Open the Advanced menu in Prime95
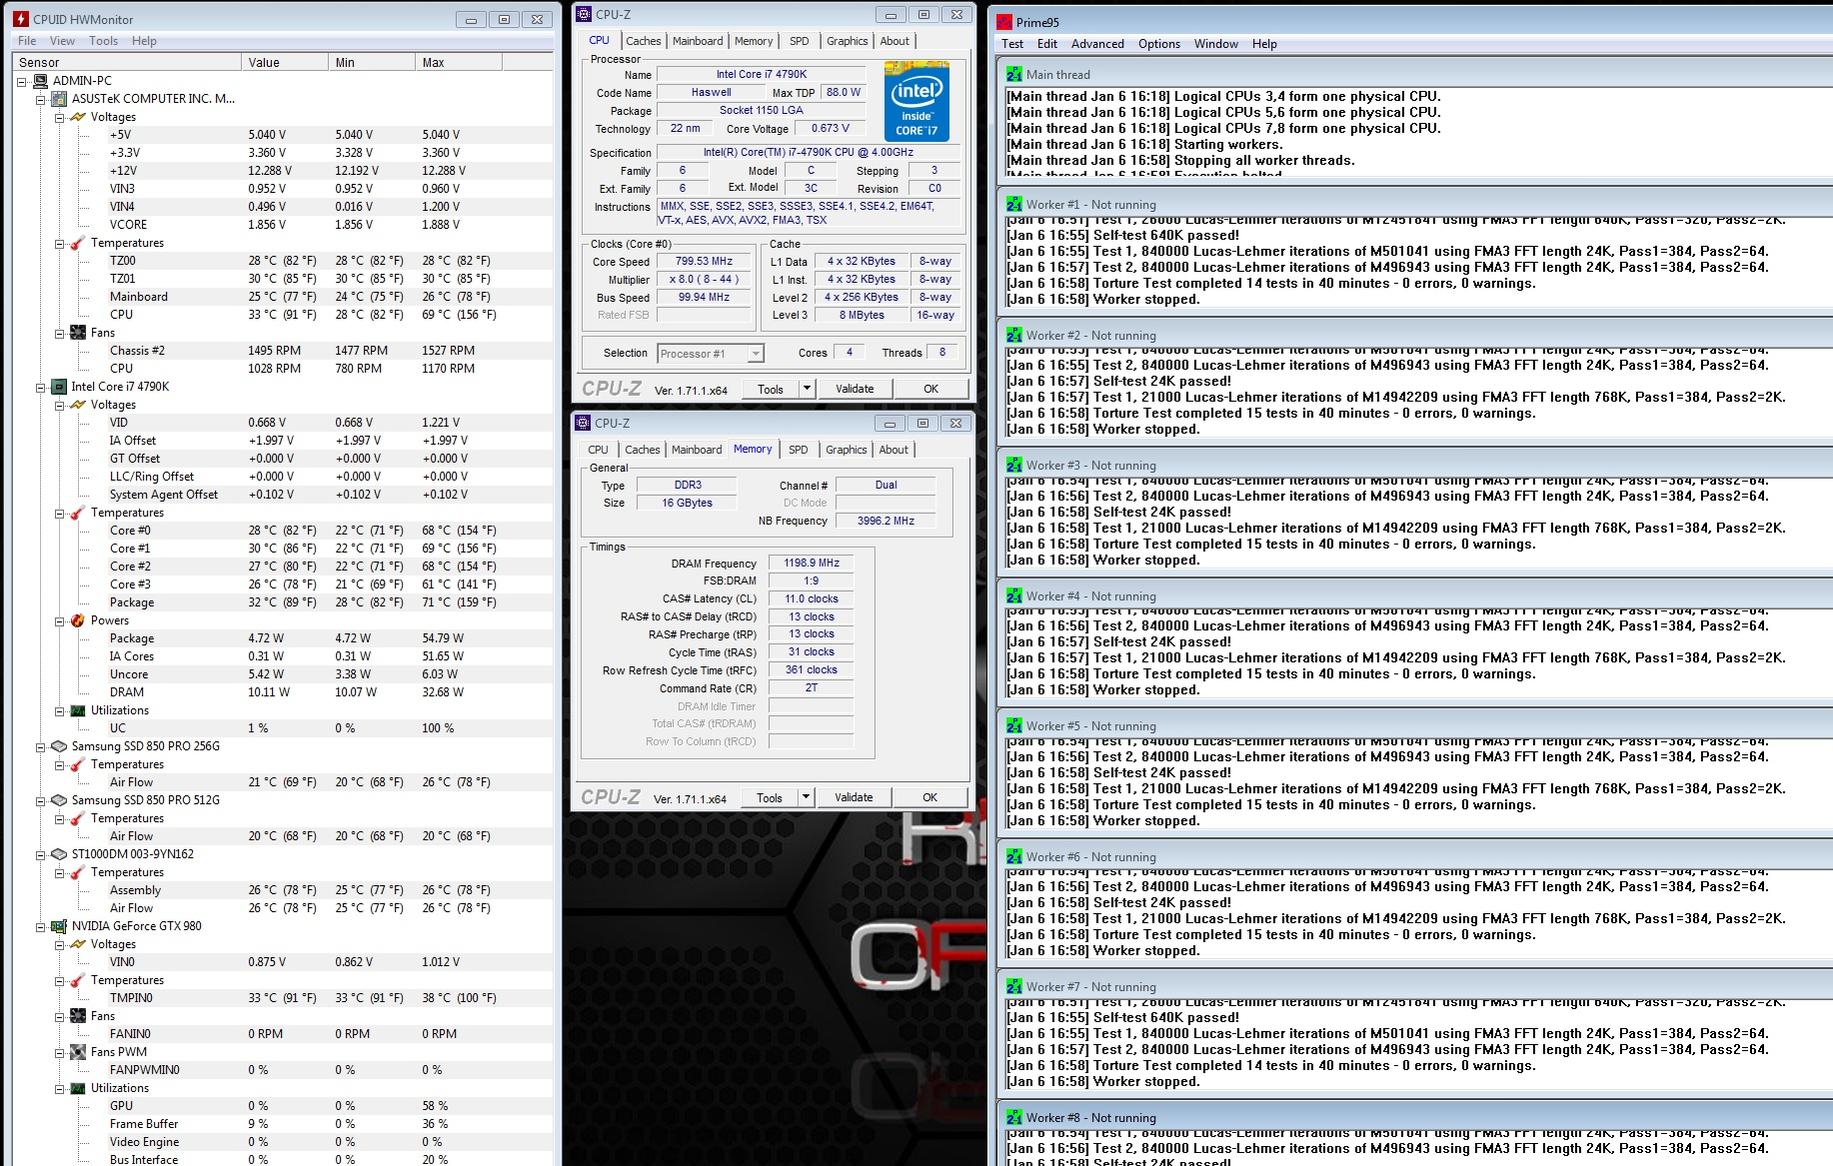1833x1166 pixels. coord(1097,44)
